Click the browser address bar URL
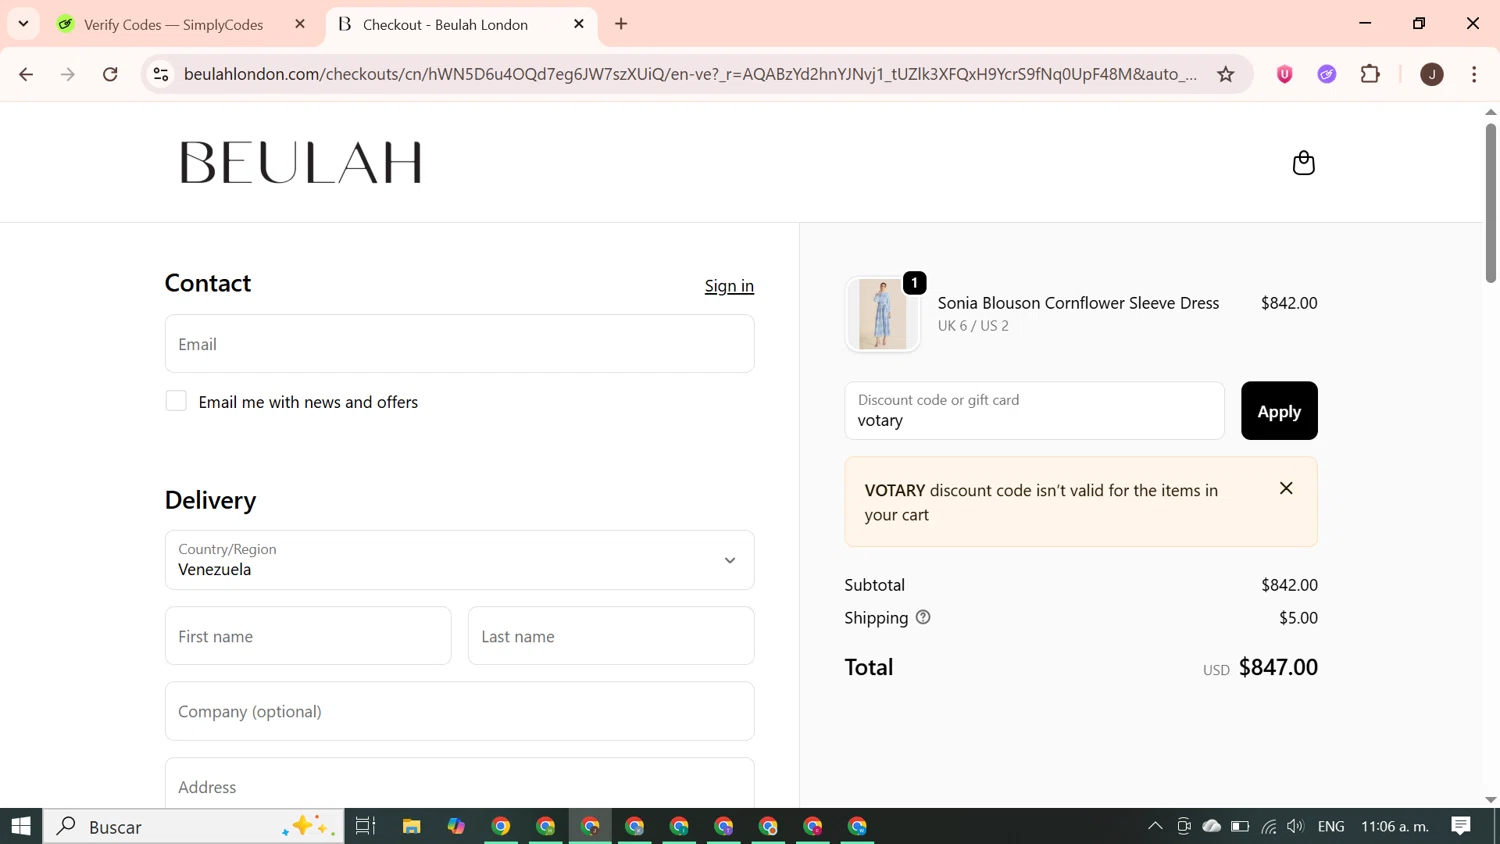Image resolution: width=1500 pixels, height=844 pixels. tap(690, 74)
